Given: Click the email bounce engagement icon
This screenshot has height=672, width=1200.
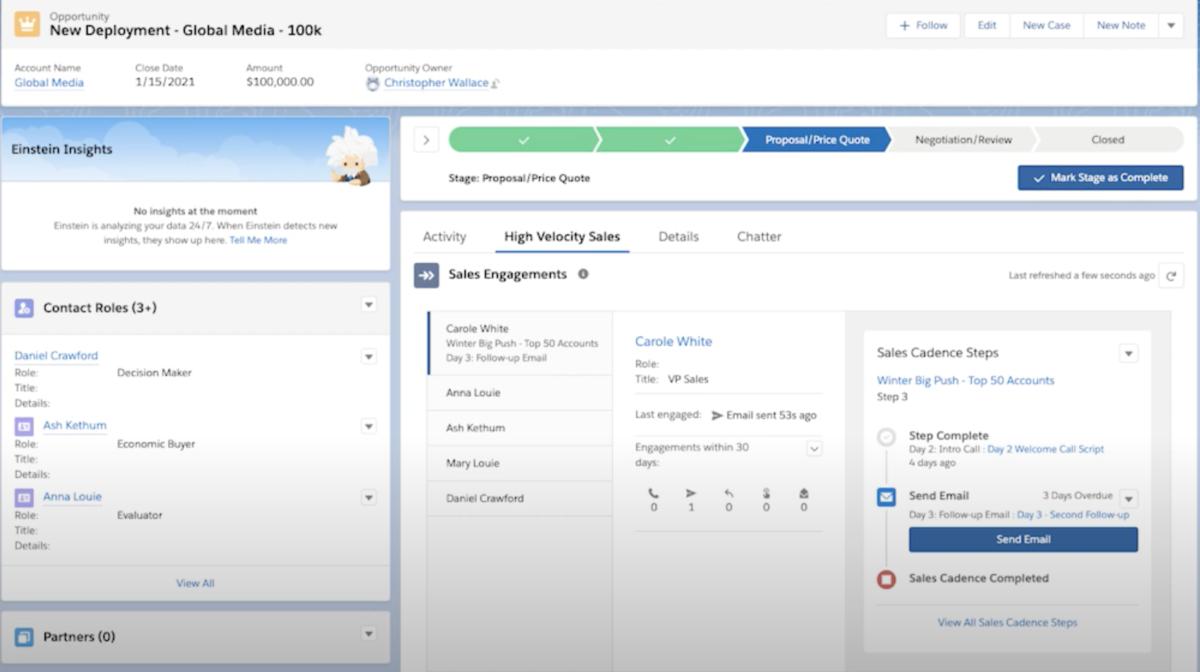Looking at the screenshot, I should click(x=803, y=492).
